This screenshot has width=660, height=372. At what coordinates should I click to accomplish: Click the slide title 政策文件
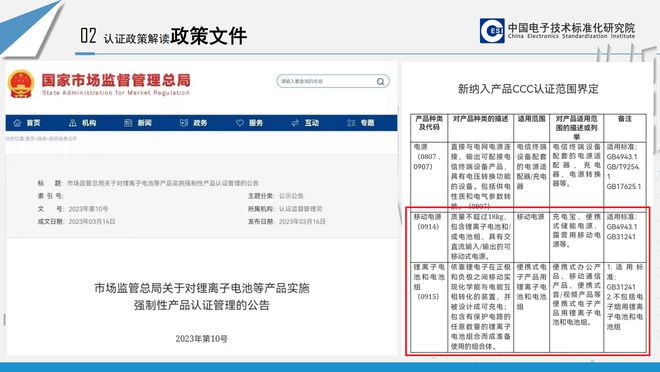pyautogui.click(x=209, y=36)
